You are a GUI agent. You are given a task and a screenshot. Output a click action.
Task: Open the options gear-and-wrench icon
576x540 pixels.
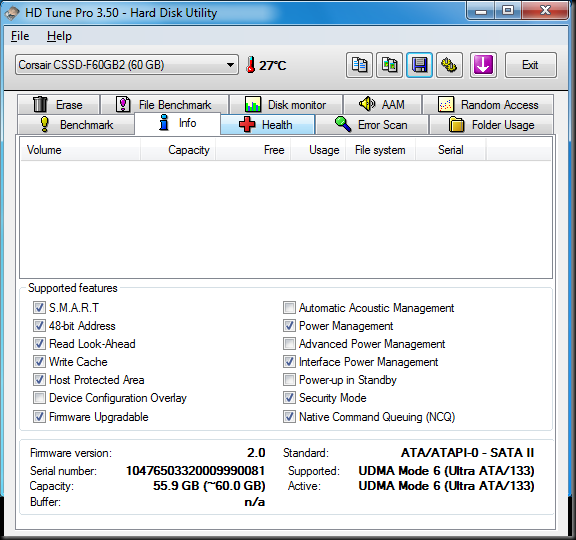(449, 65)
